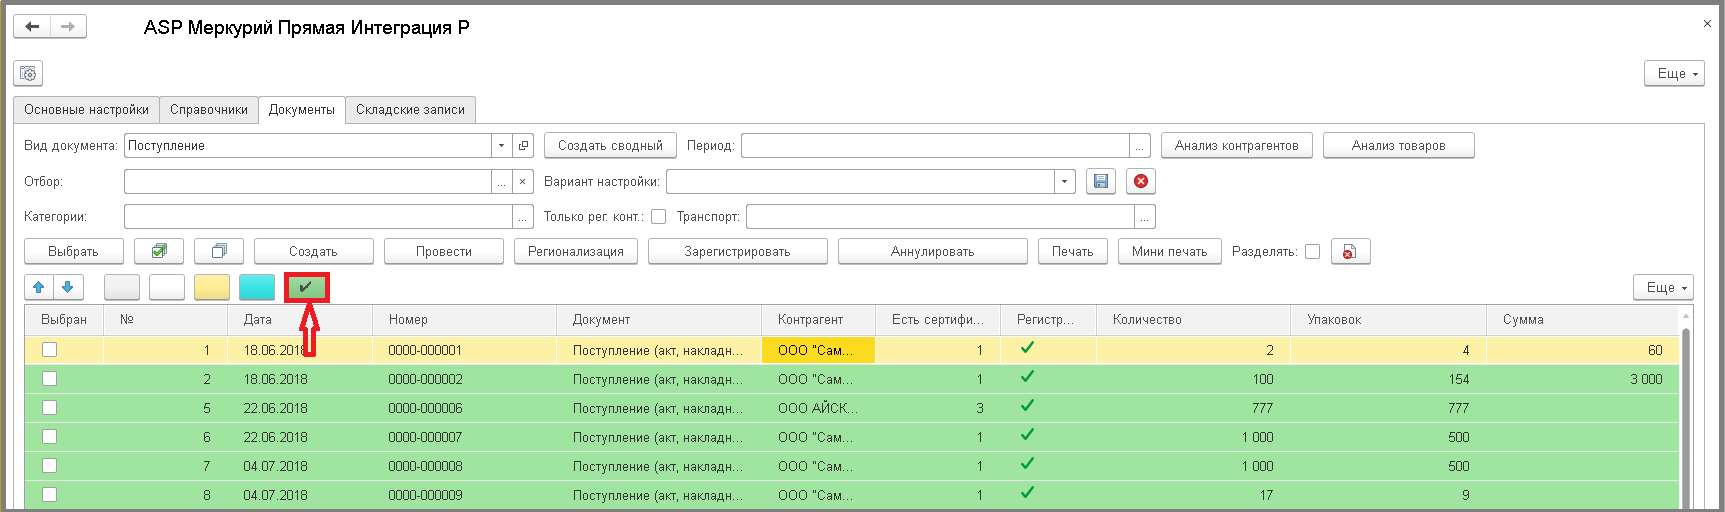Click the Аннулировать button
Screen dimensions: 1725x512
(933, 251)
